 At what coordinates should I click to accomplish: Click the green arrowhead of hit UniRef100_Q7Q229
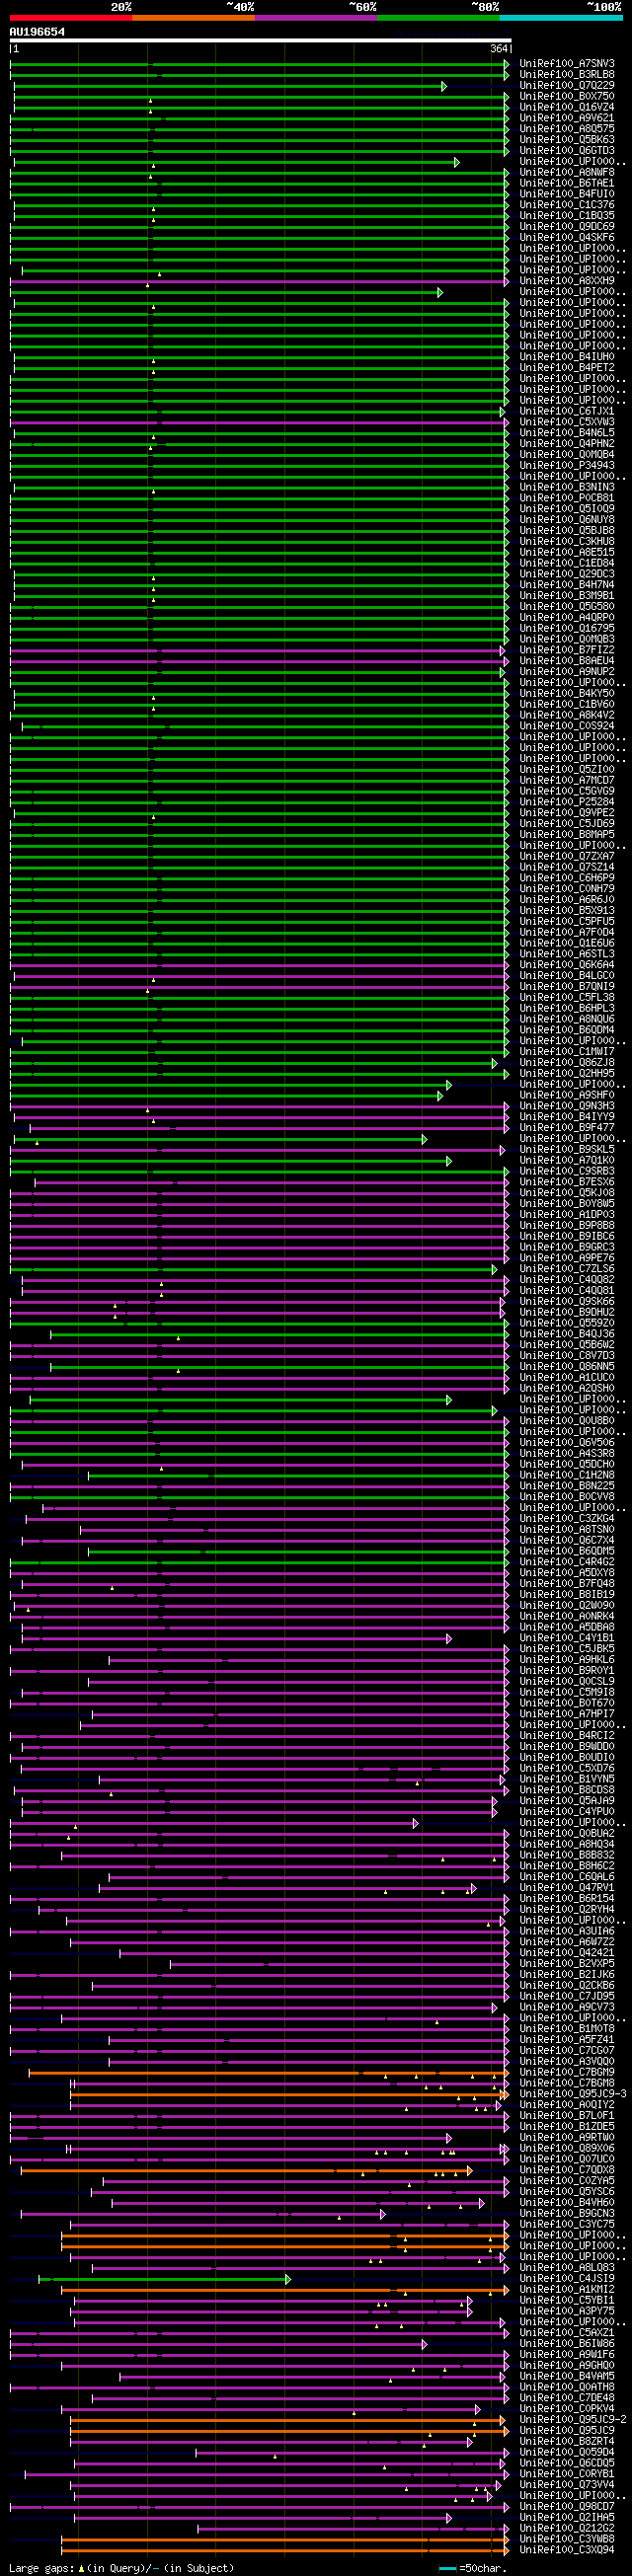[x=444, y=87]
